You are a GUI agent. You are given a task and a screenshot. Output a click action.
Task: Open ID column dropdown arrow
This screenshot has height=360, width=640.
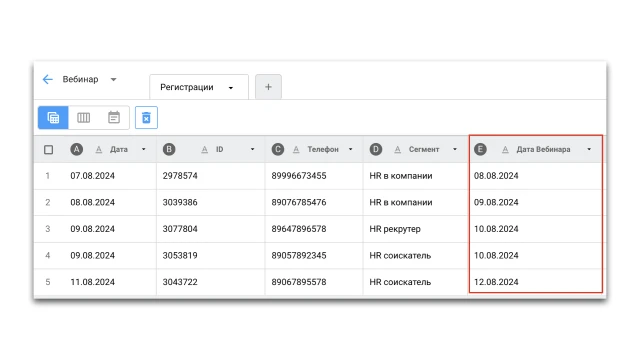pos(253,149)
